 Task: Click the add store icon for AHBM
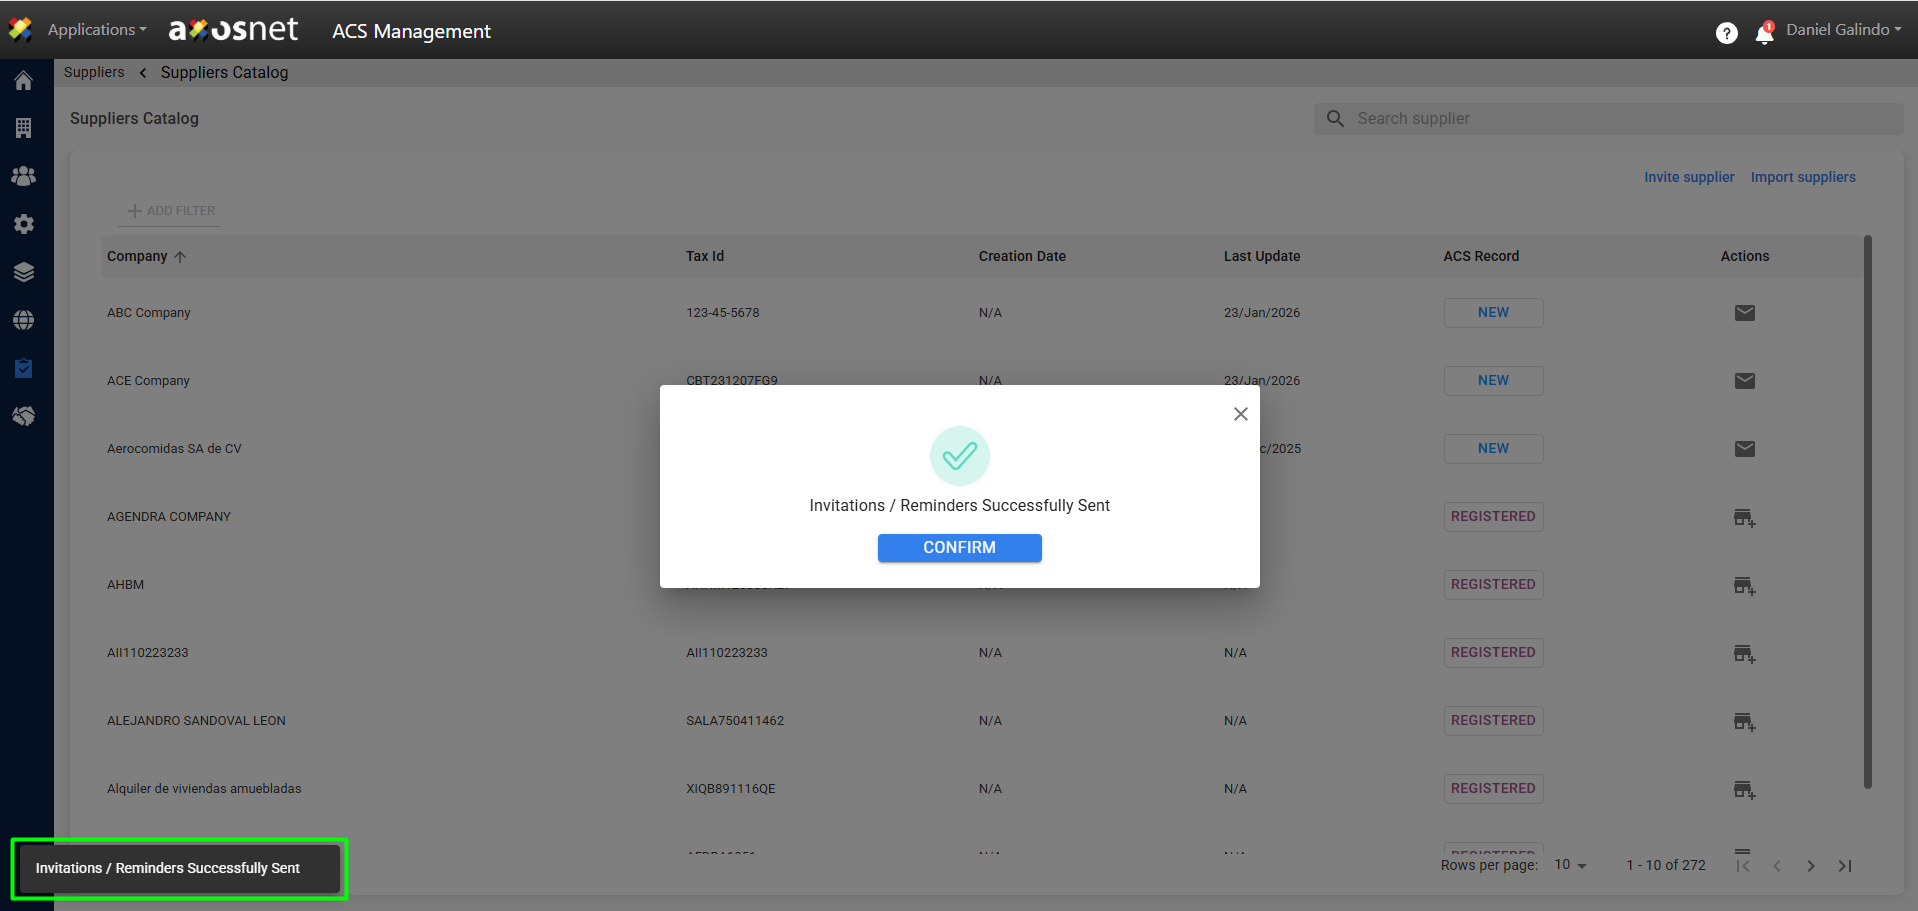click(x=1744, y=586)
